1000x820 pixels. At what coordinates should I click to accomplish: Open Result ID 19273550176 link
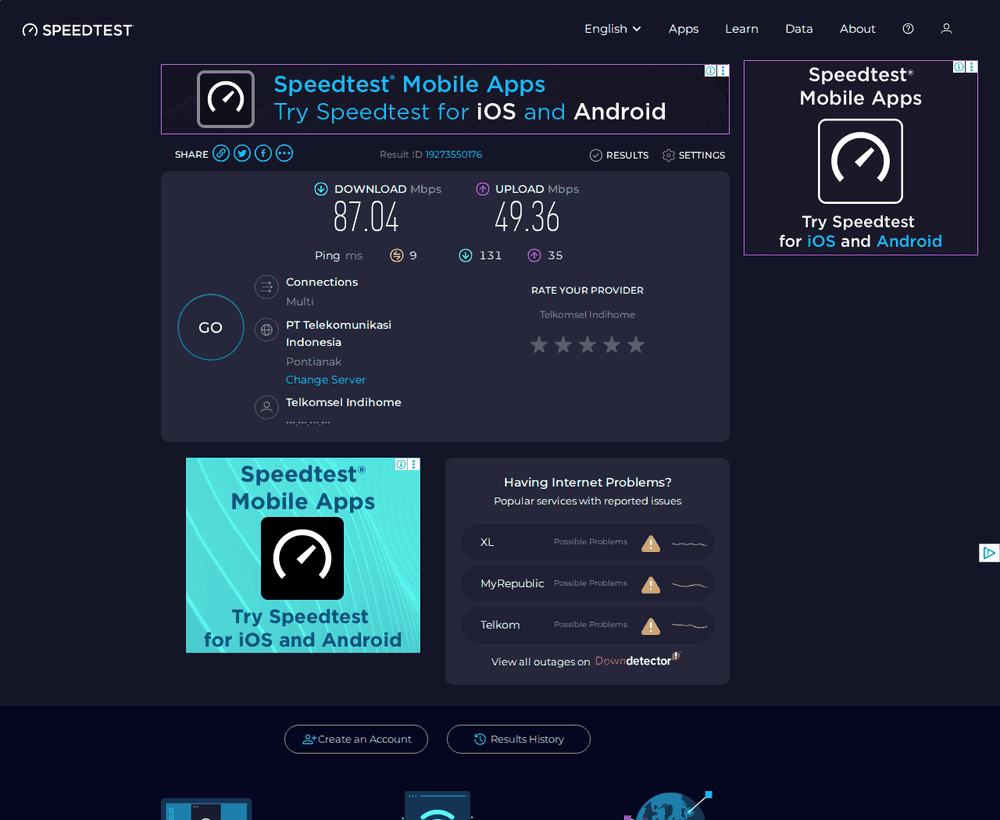(x=453, y=154)
